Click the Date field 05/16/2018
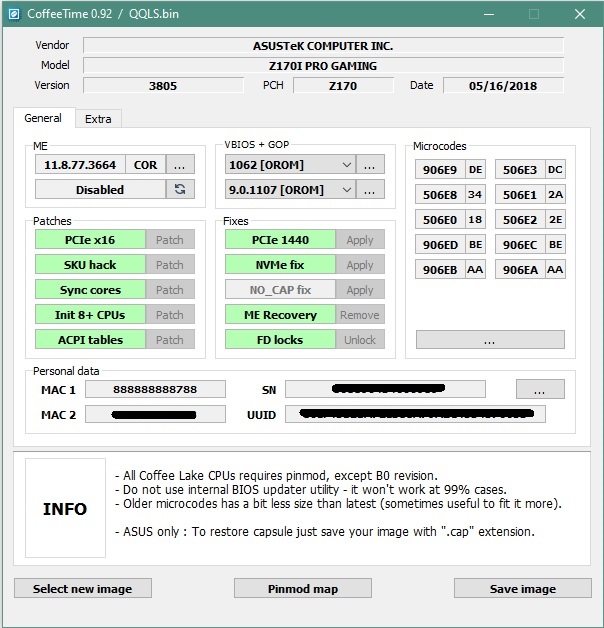 [x=503, y=85]
